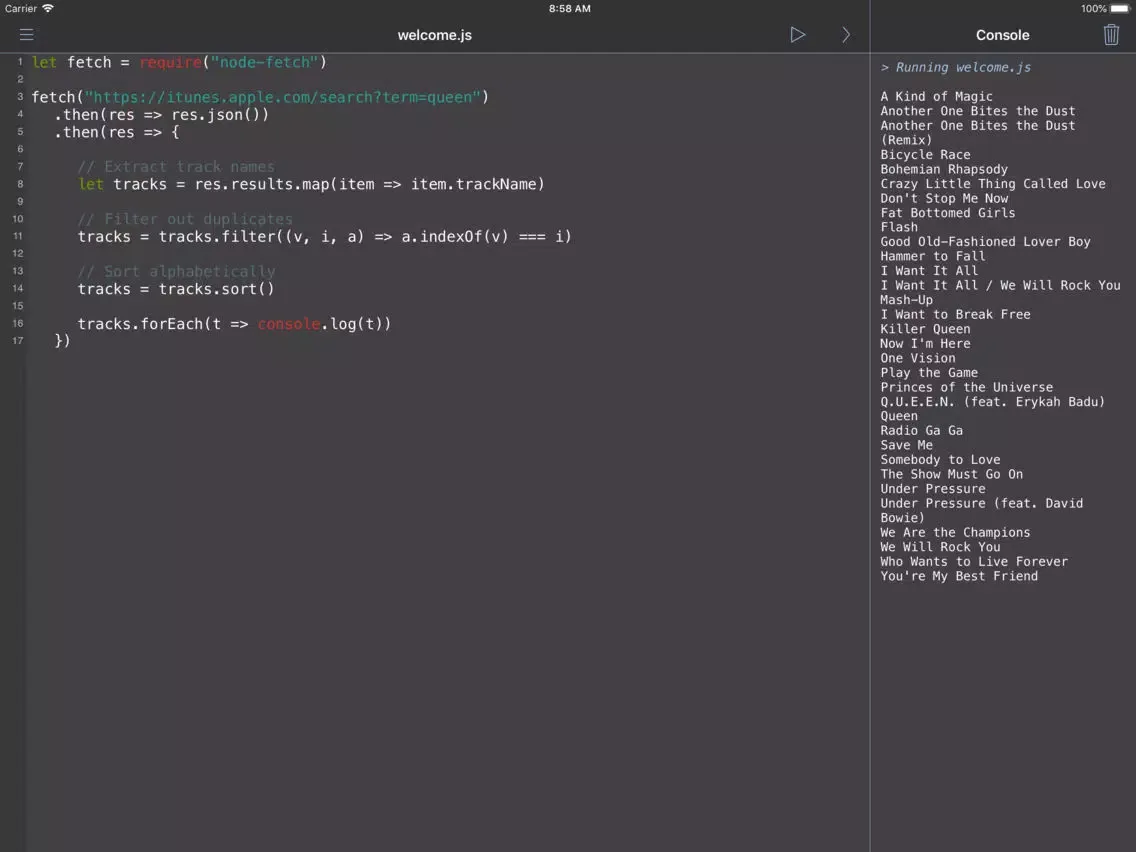Image resolution: width=1136 pixels, height=852 pixels.
Task: Click "Bicycle Race" console output
Action: [925, 154]
